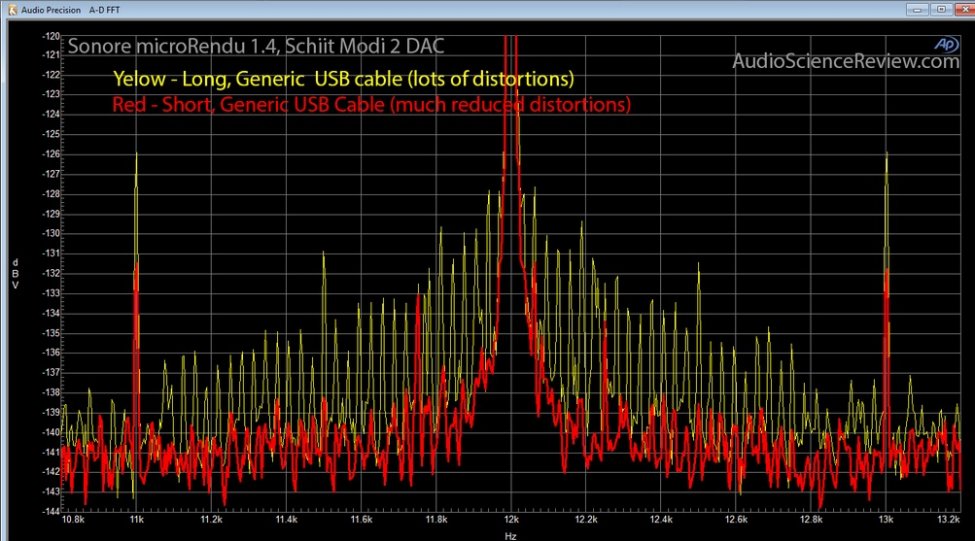Click the 'dBV' vertical axis label
Viewport: 975px width, 541px height.
pos(16,274)
